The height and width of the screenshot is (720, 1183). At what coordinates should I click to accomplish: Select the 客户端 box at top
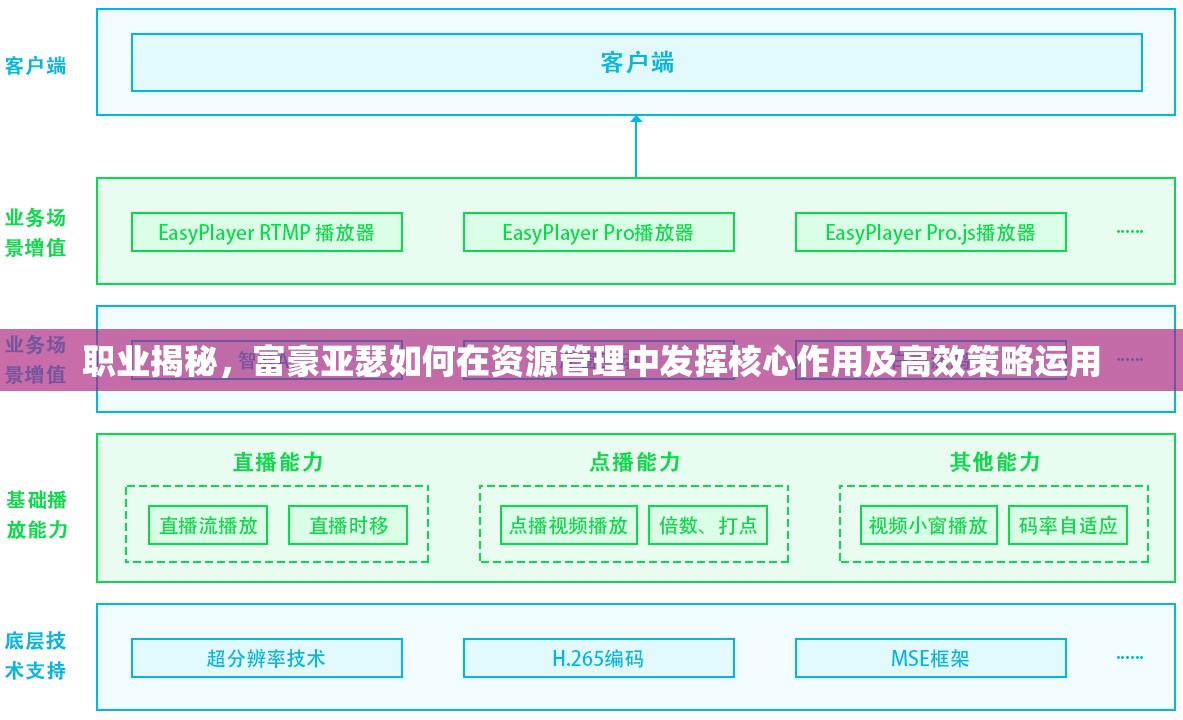pyautogui.click(x=636, y=62)
